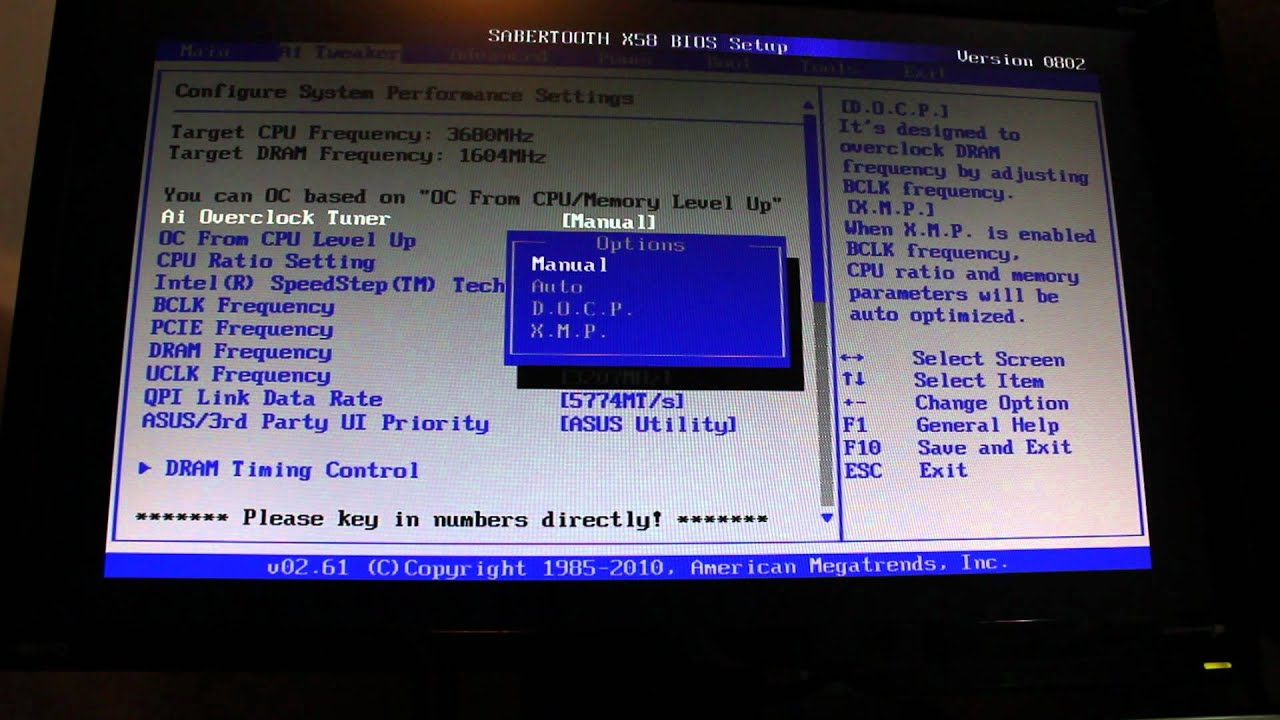1280x720 pixels.
Task: Select CPU Ratio Setting row
Action: tap(265, 262)
